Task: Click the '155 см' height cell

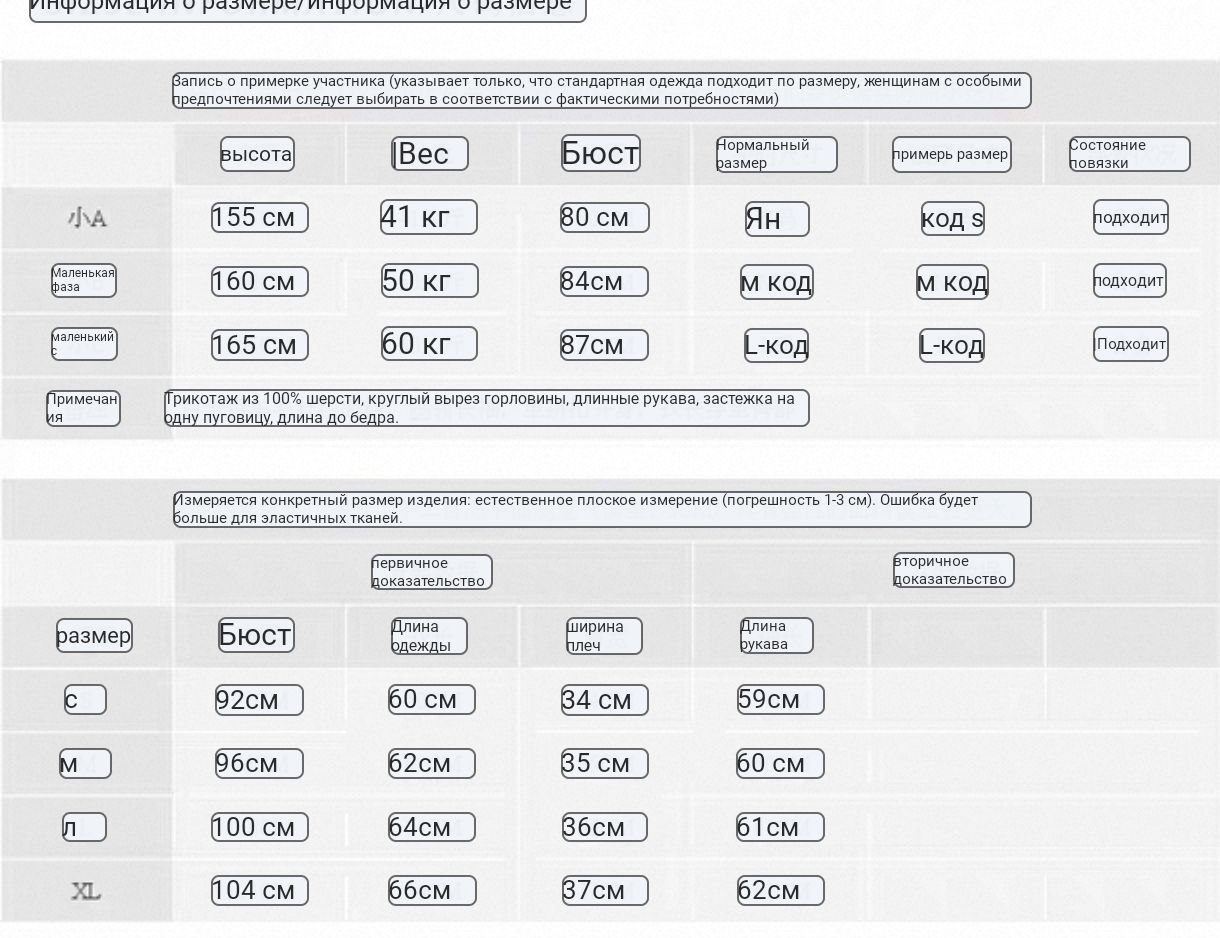Action: pyautogui.click(x=259, y=217)
